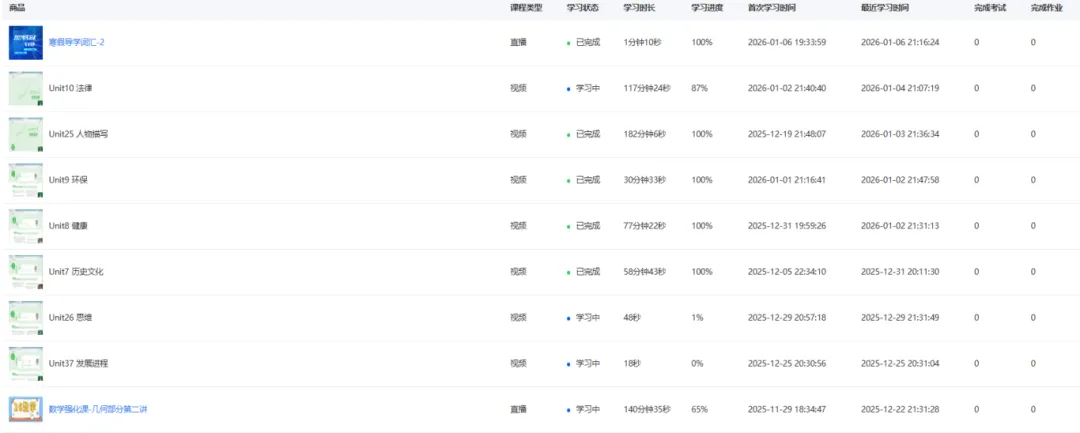
Task: Select the Unit25 人物描写 title
Action: (78, 134)
